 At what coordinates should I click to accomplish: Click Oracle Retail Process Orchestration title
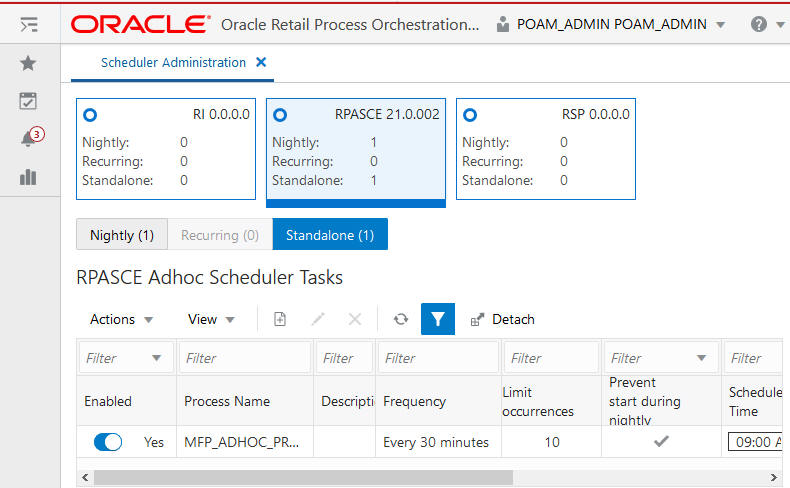coord(350,24)
